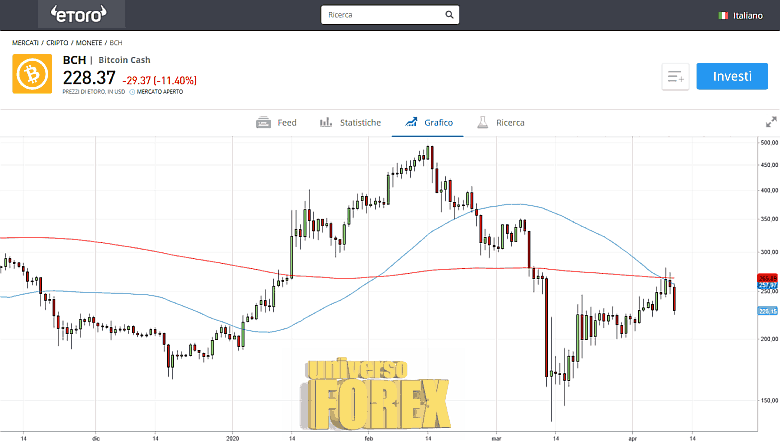Open the CRIPTO breadcrumb link
Viewport: 780px width, 444px height.
click(x=58, y=42)
